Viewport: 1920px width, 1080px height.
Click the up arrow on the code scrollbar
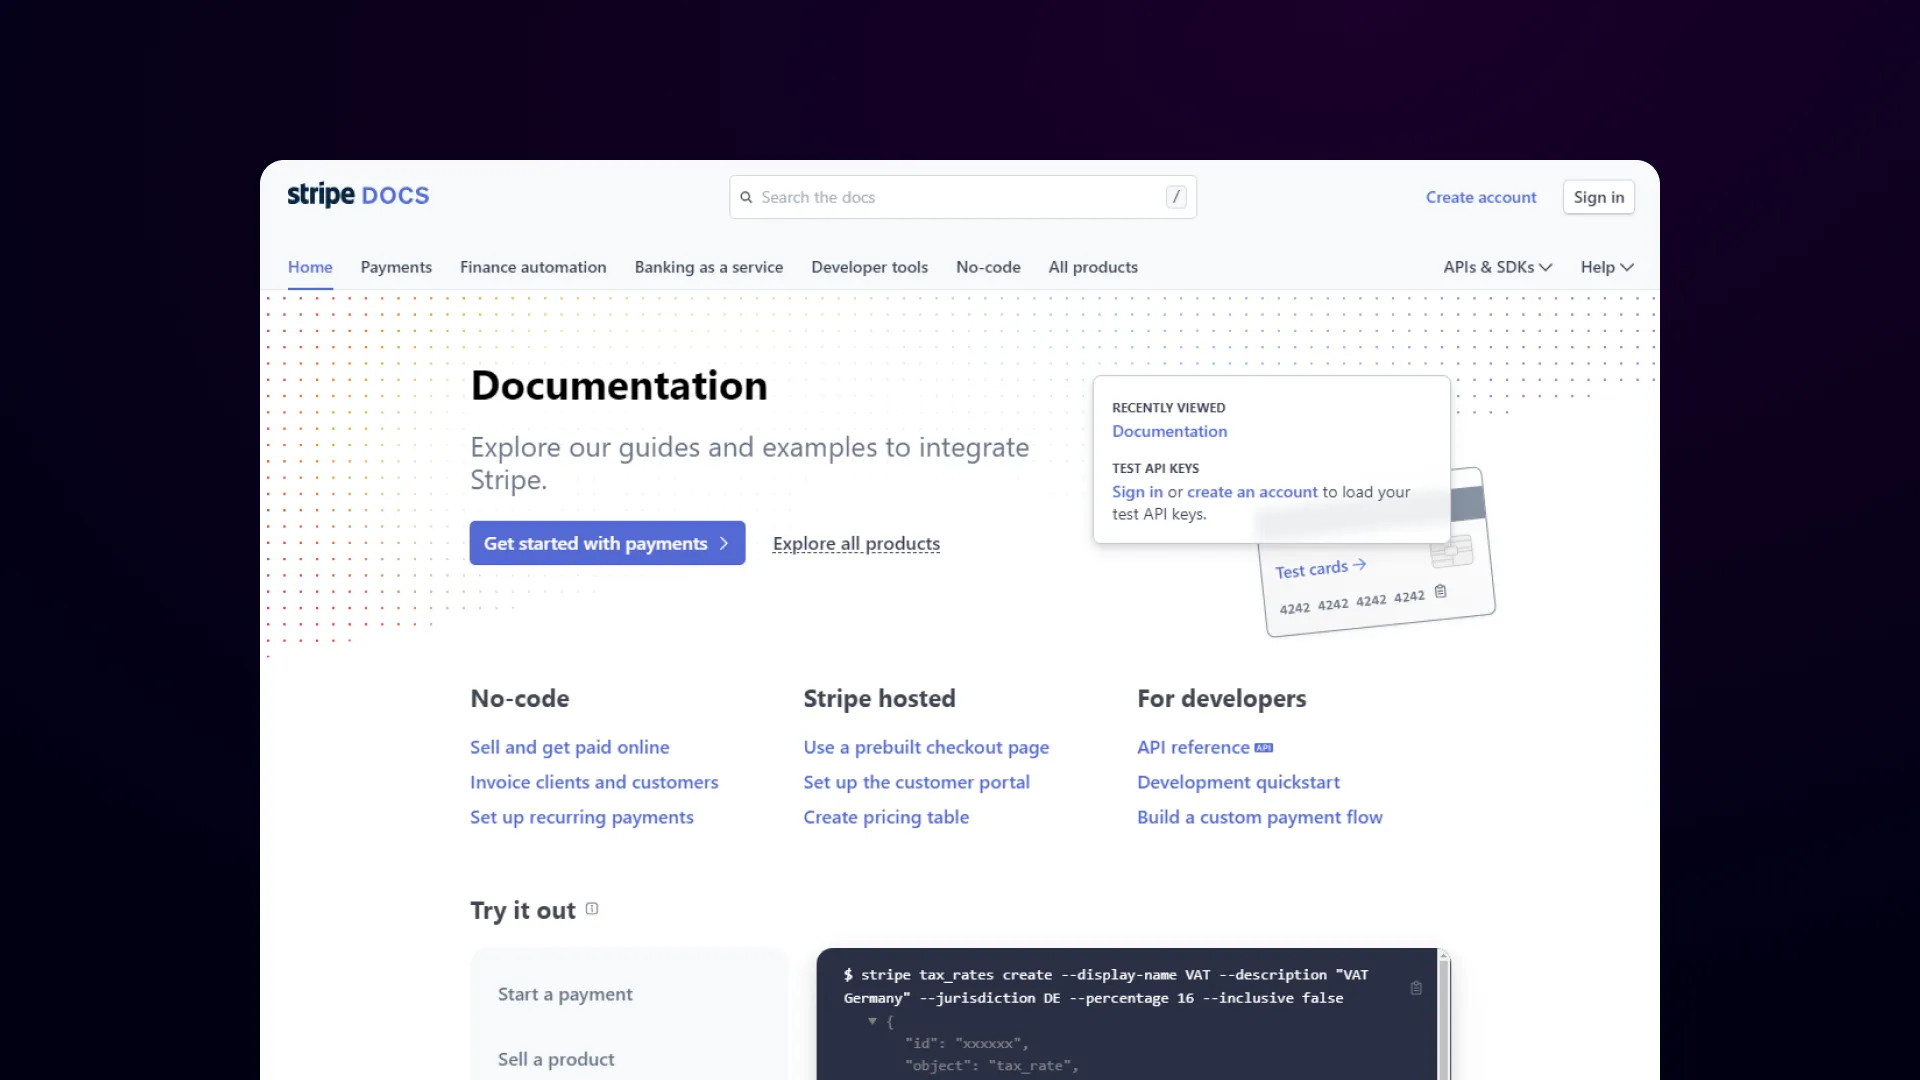coord(1444,957)
